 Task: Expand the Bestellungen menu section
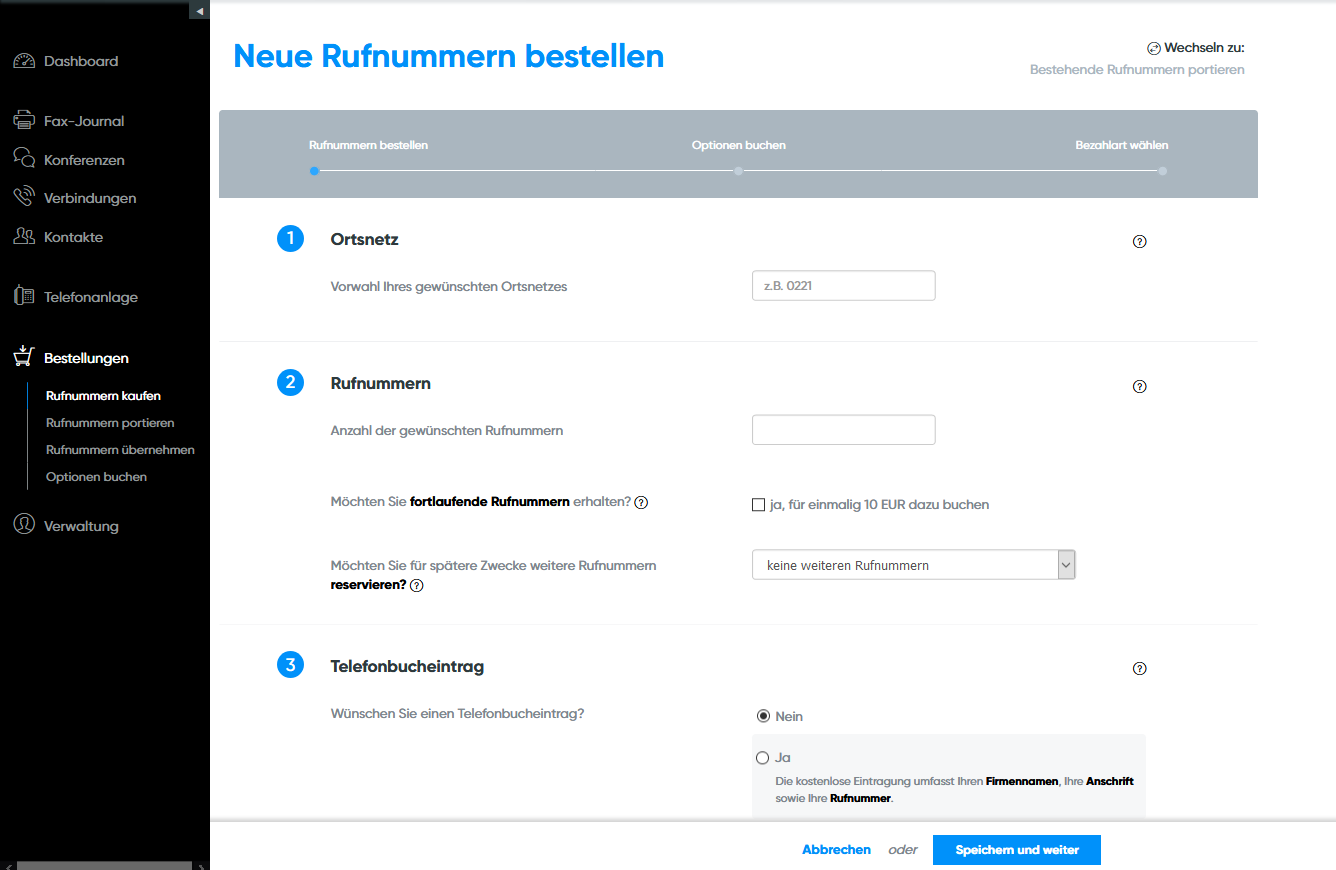[x=86, y=358]
